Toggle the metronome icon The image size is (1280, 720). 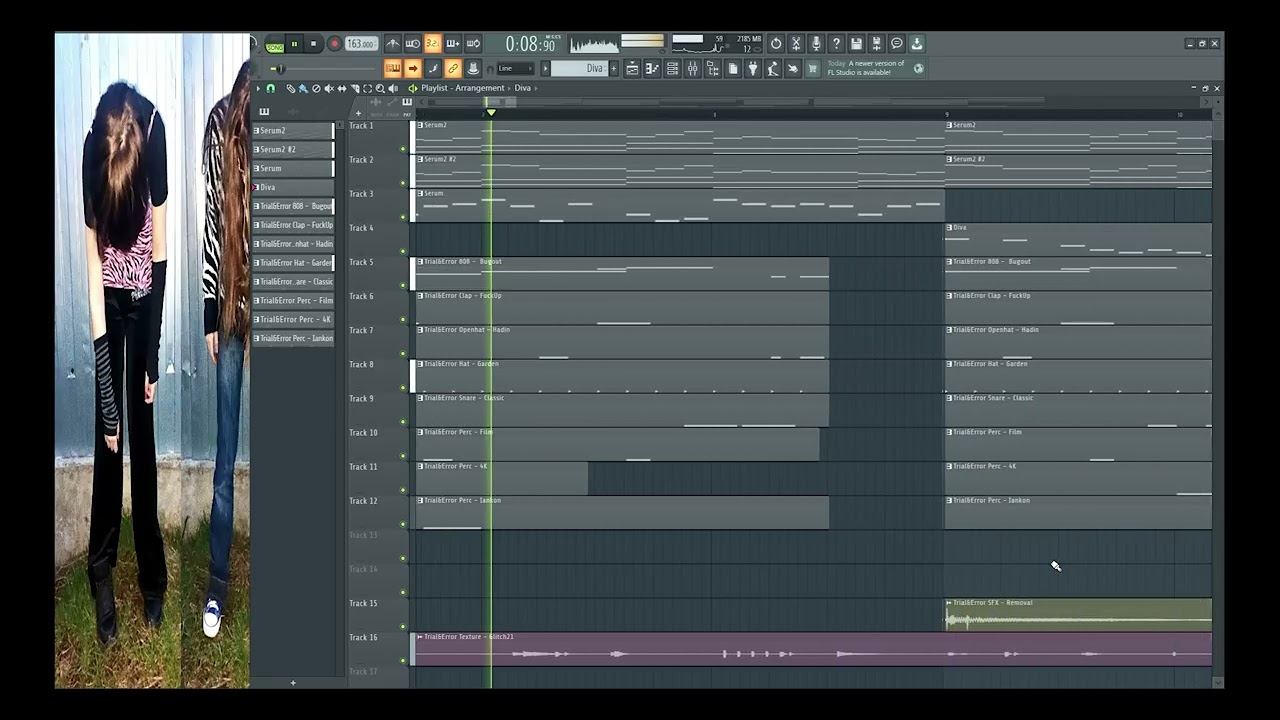392,43
